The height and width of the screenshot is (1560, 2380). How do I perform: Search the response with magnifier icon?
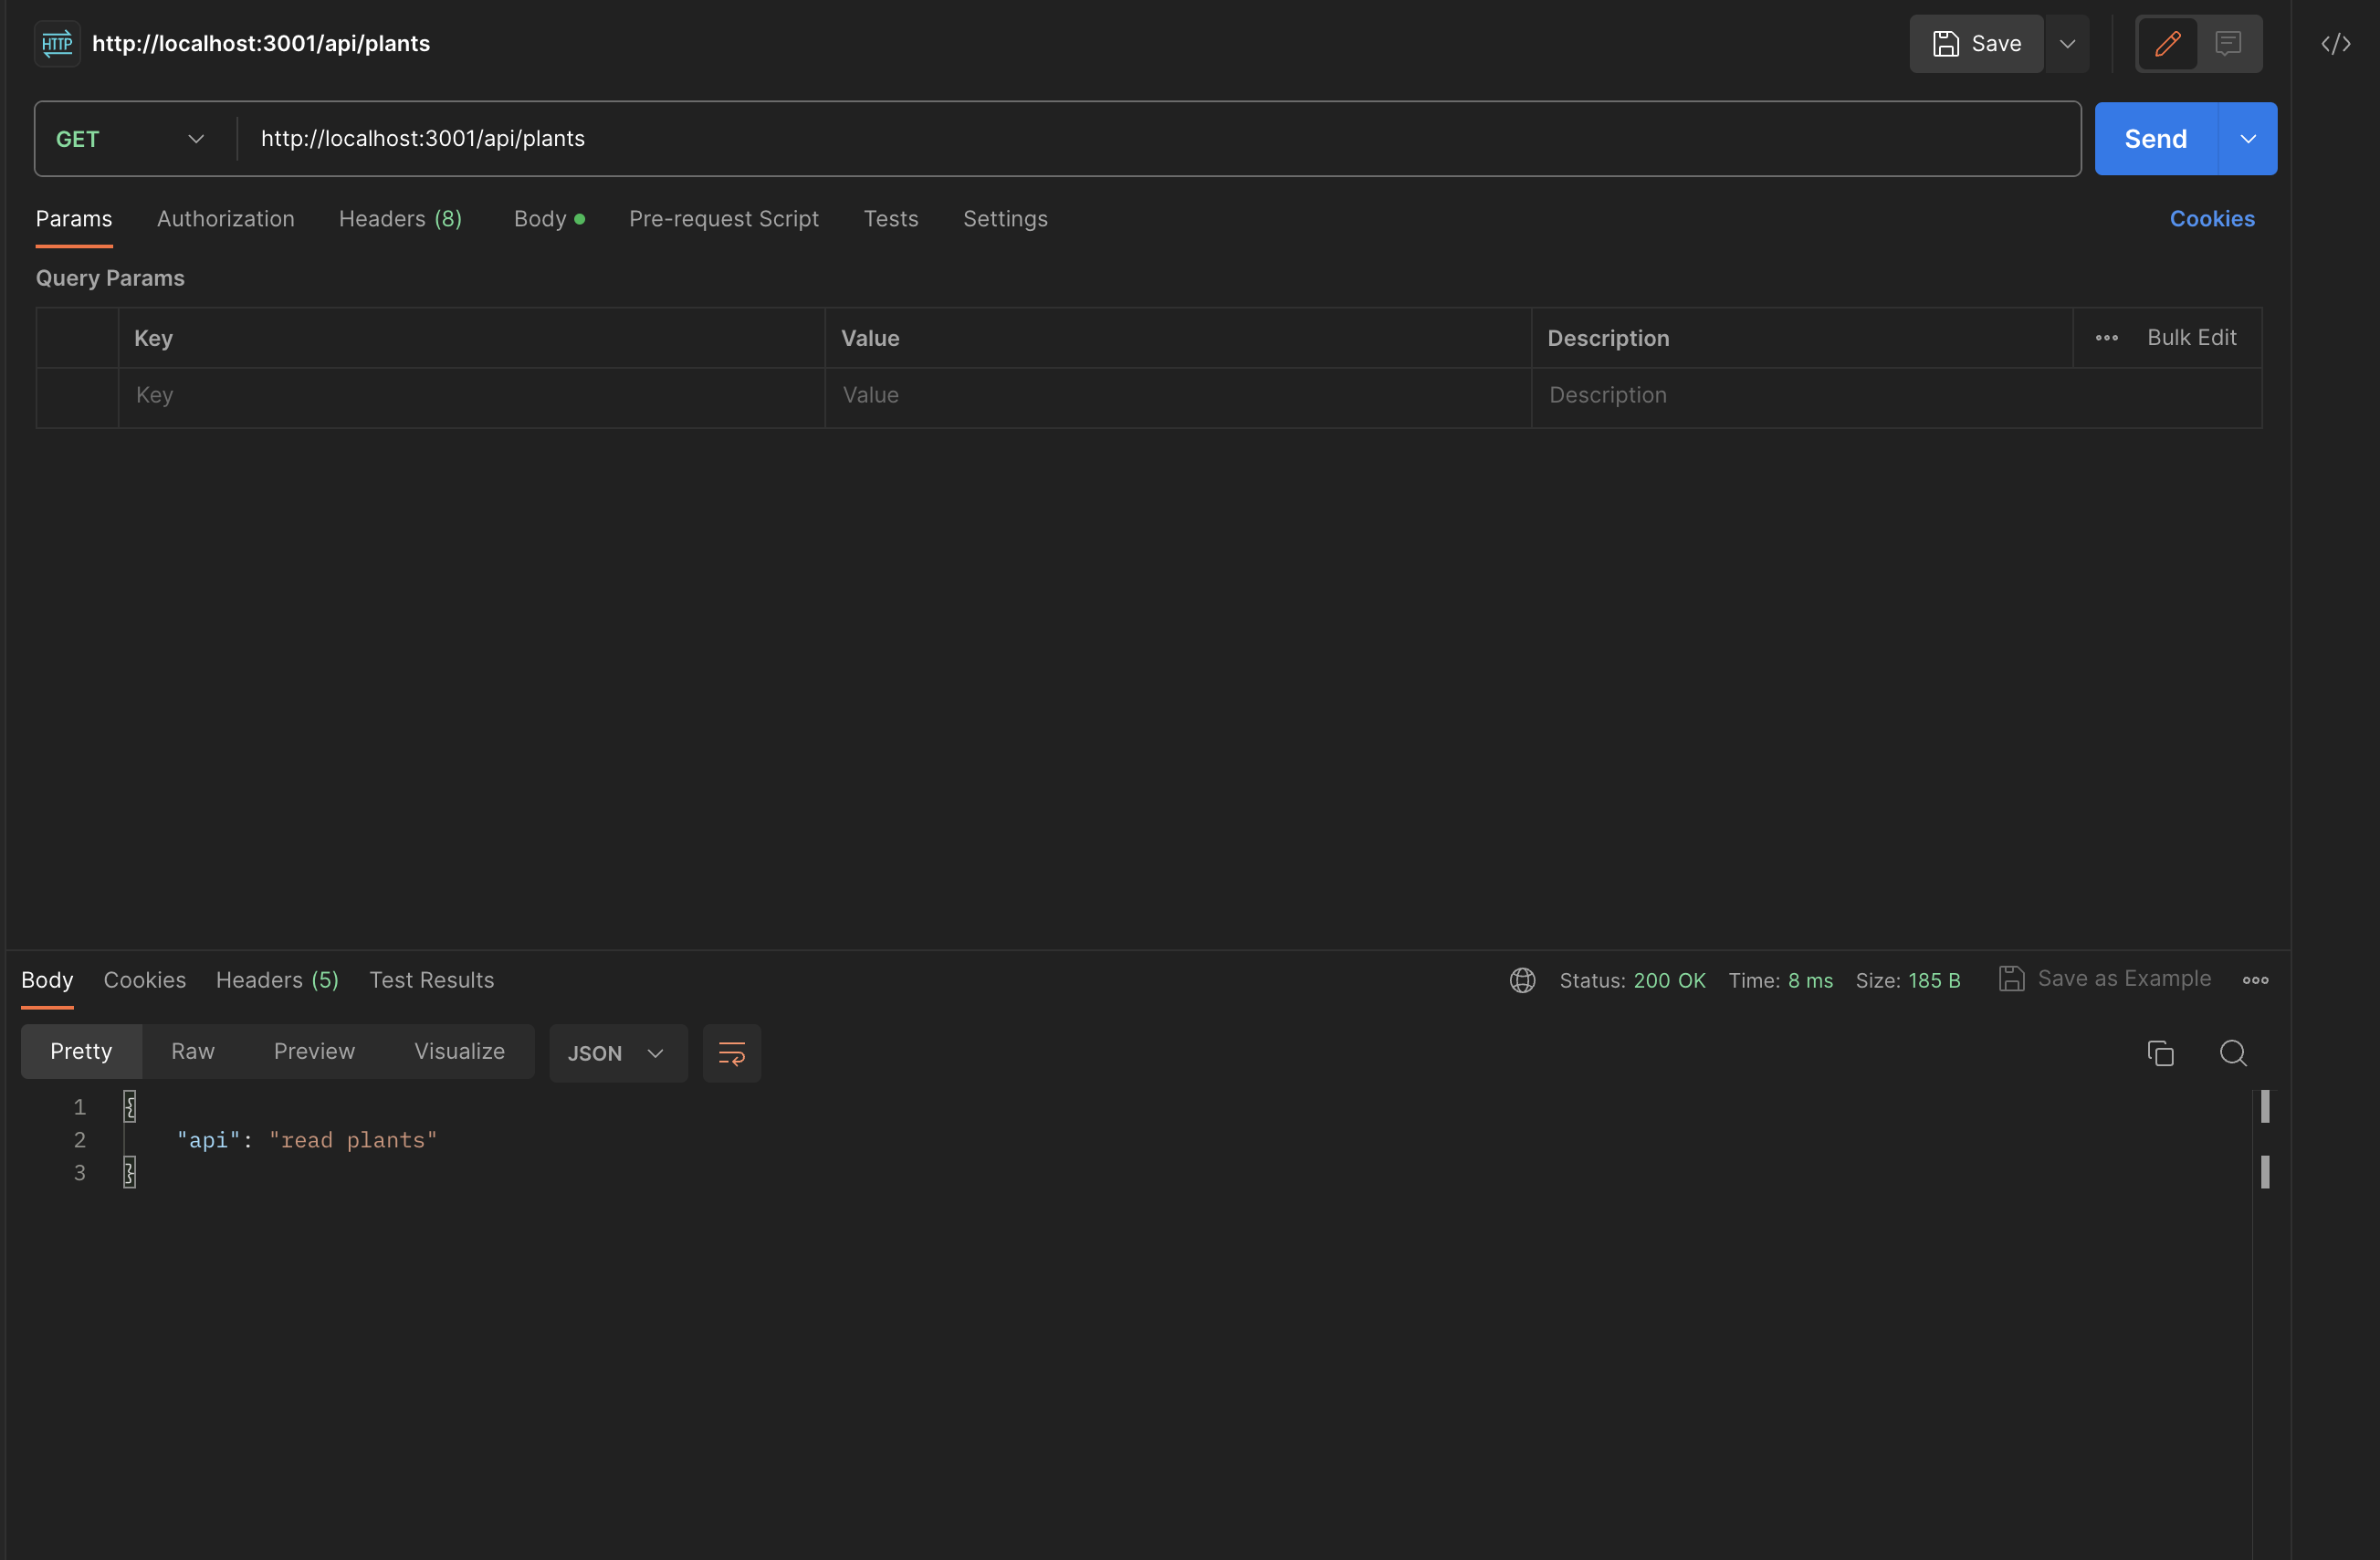(2232, 1053)
